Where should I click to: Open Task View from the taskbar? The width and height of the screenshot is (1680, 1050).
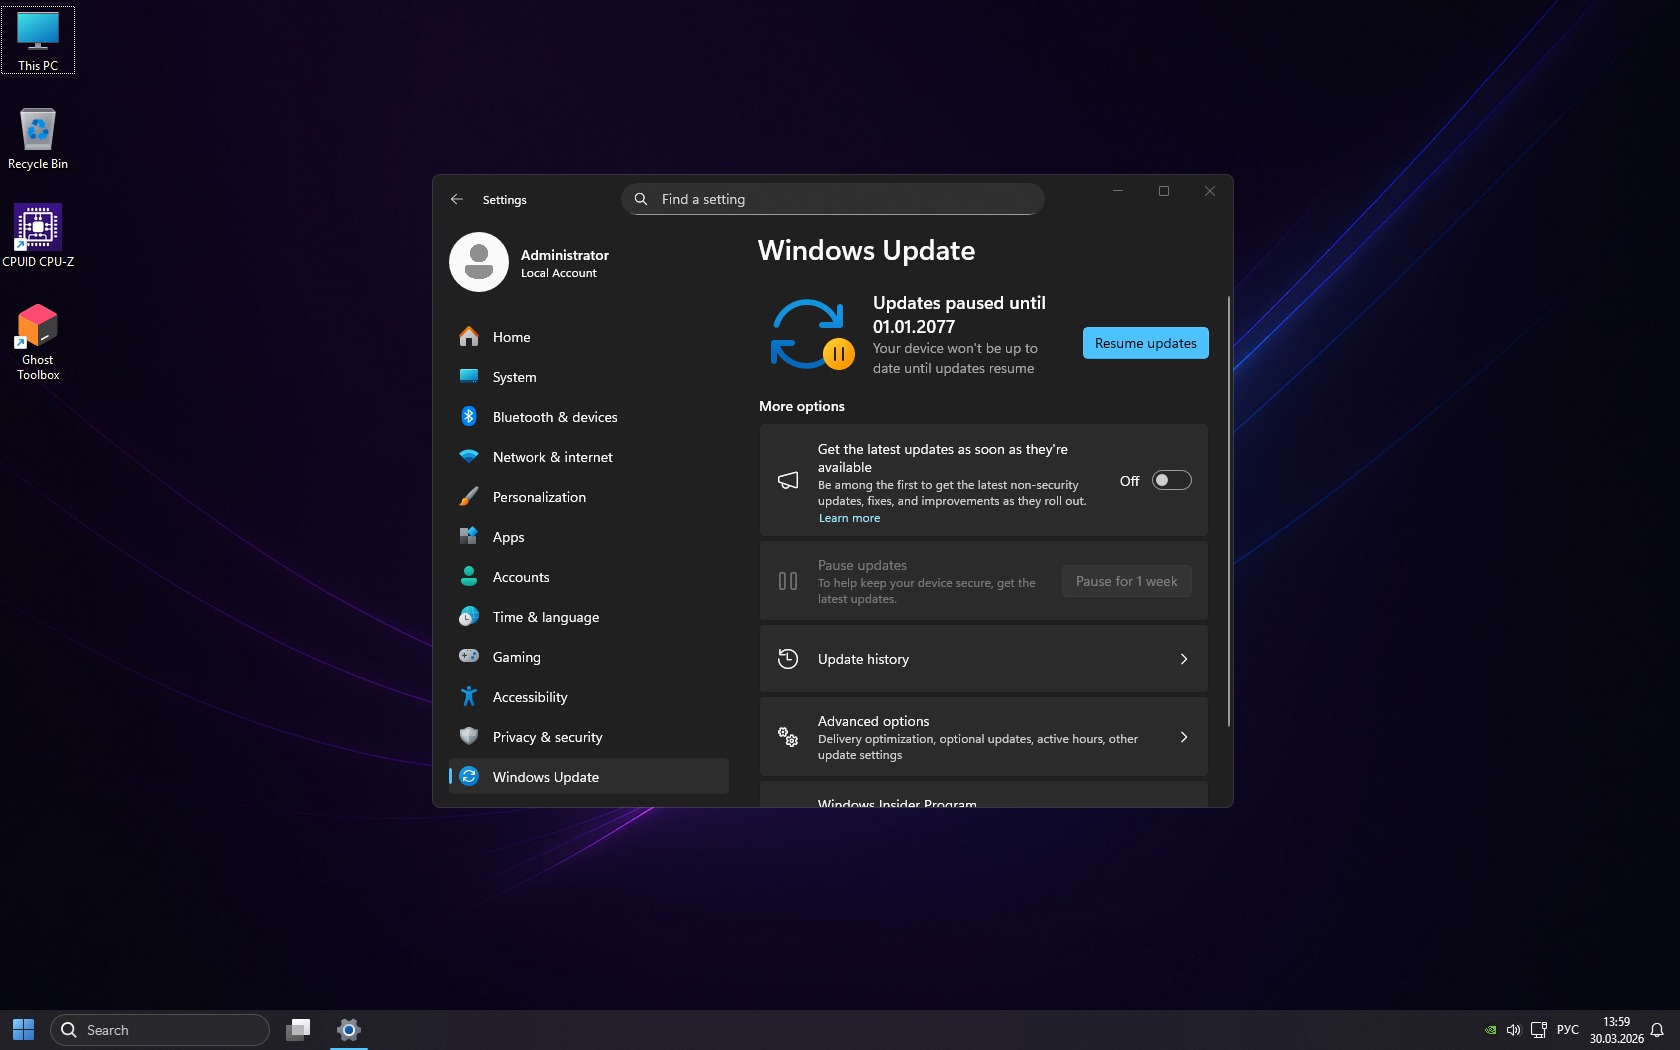pyautogui.click(x=298, y=1030)
